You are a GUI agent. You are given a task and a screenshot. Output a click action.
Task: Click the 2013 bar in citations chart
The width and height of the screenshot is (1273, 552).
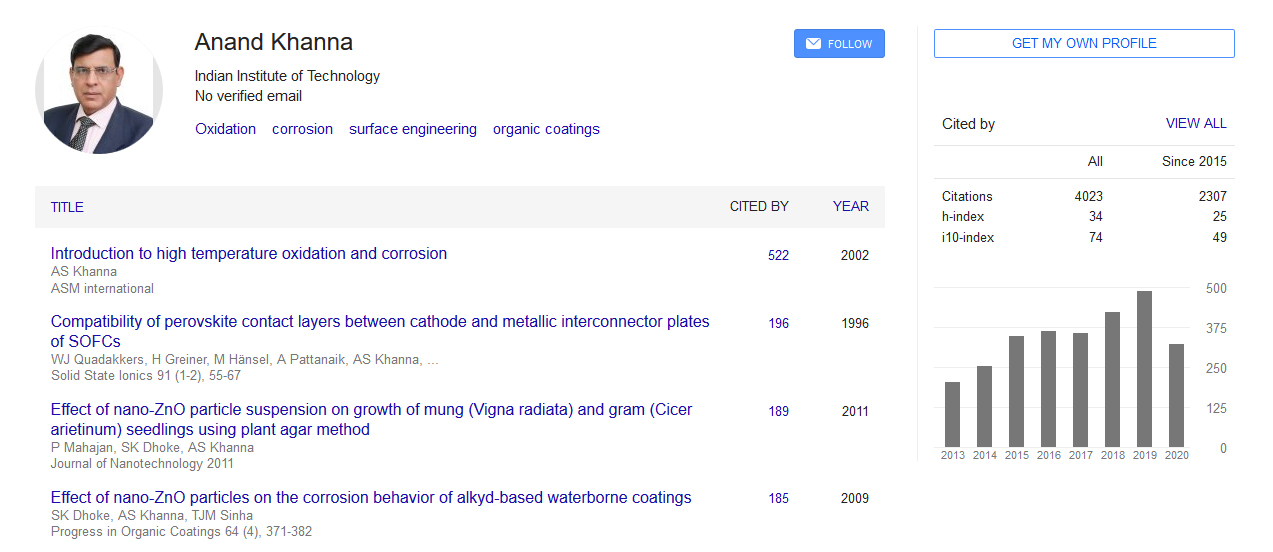[952, 414]
